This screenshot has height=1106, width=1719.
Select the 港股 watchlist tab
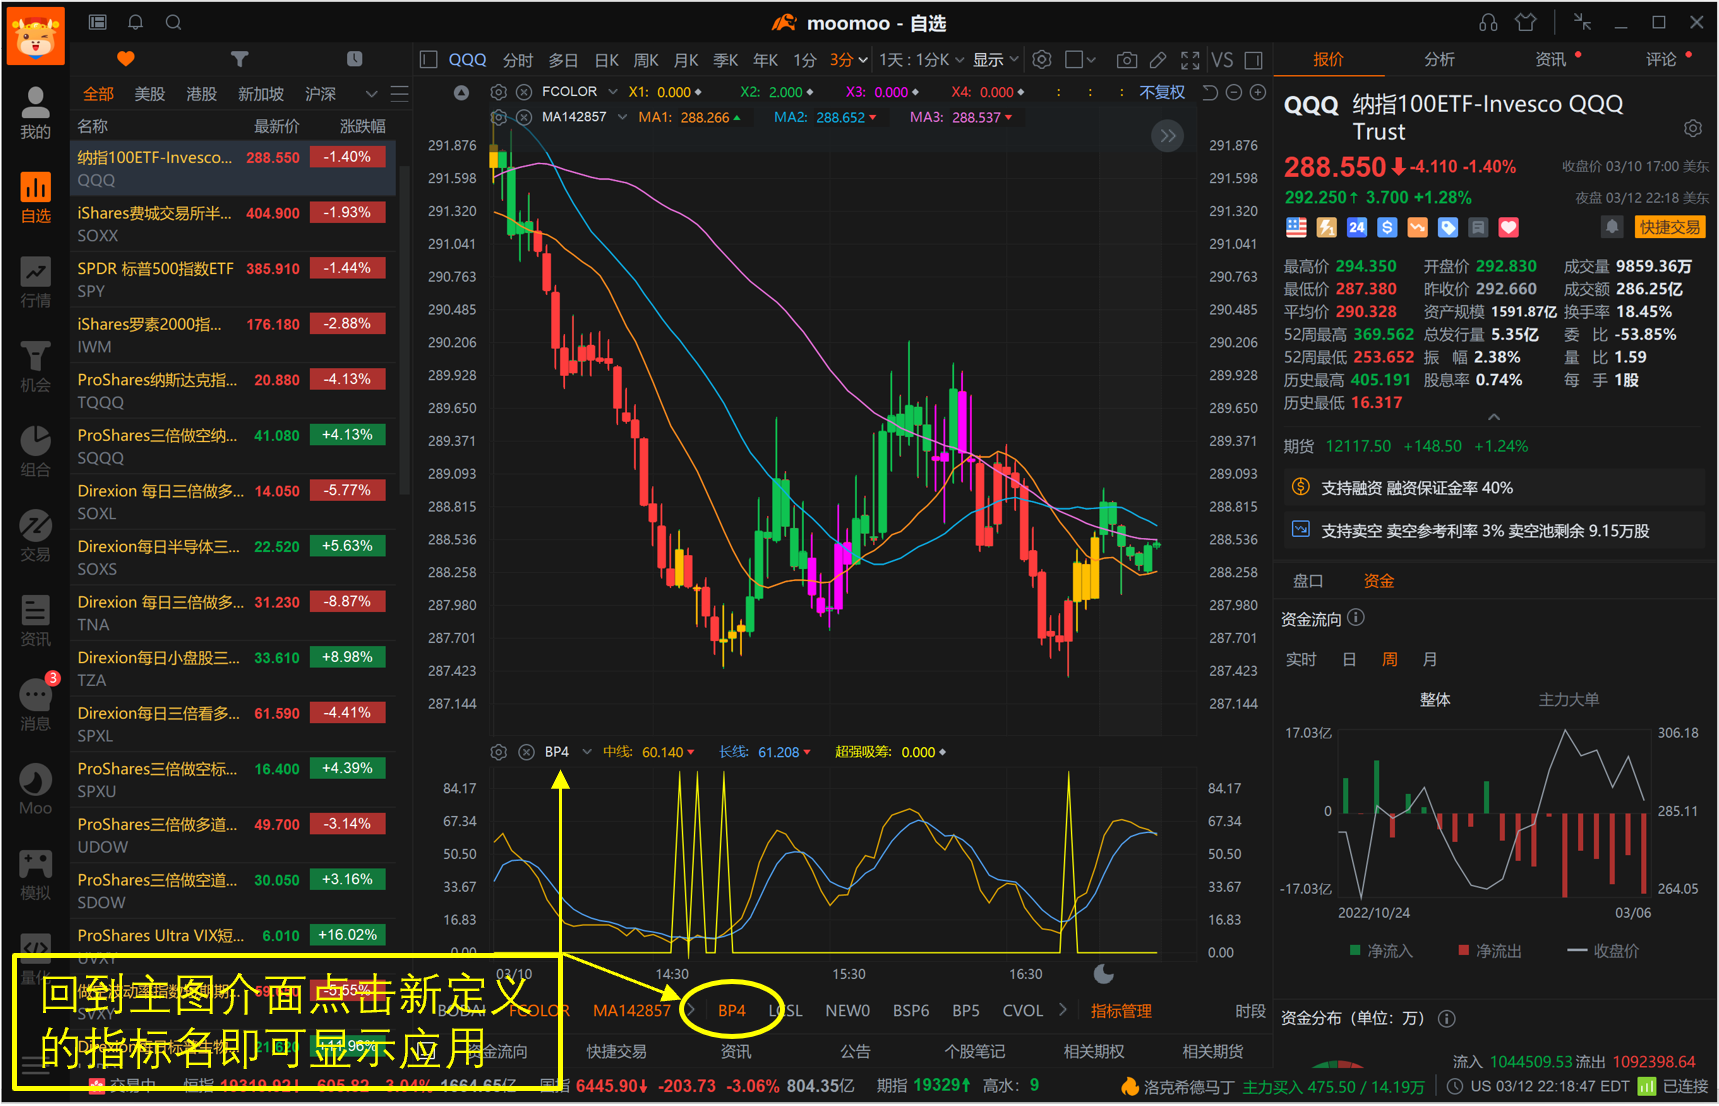coord(202,94)
